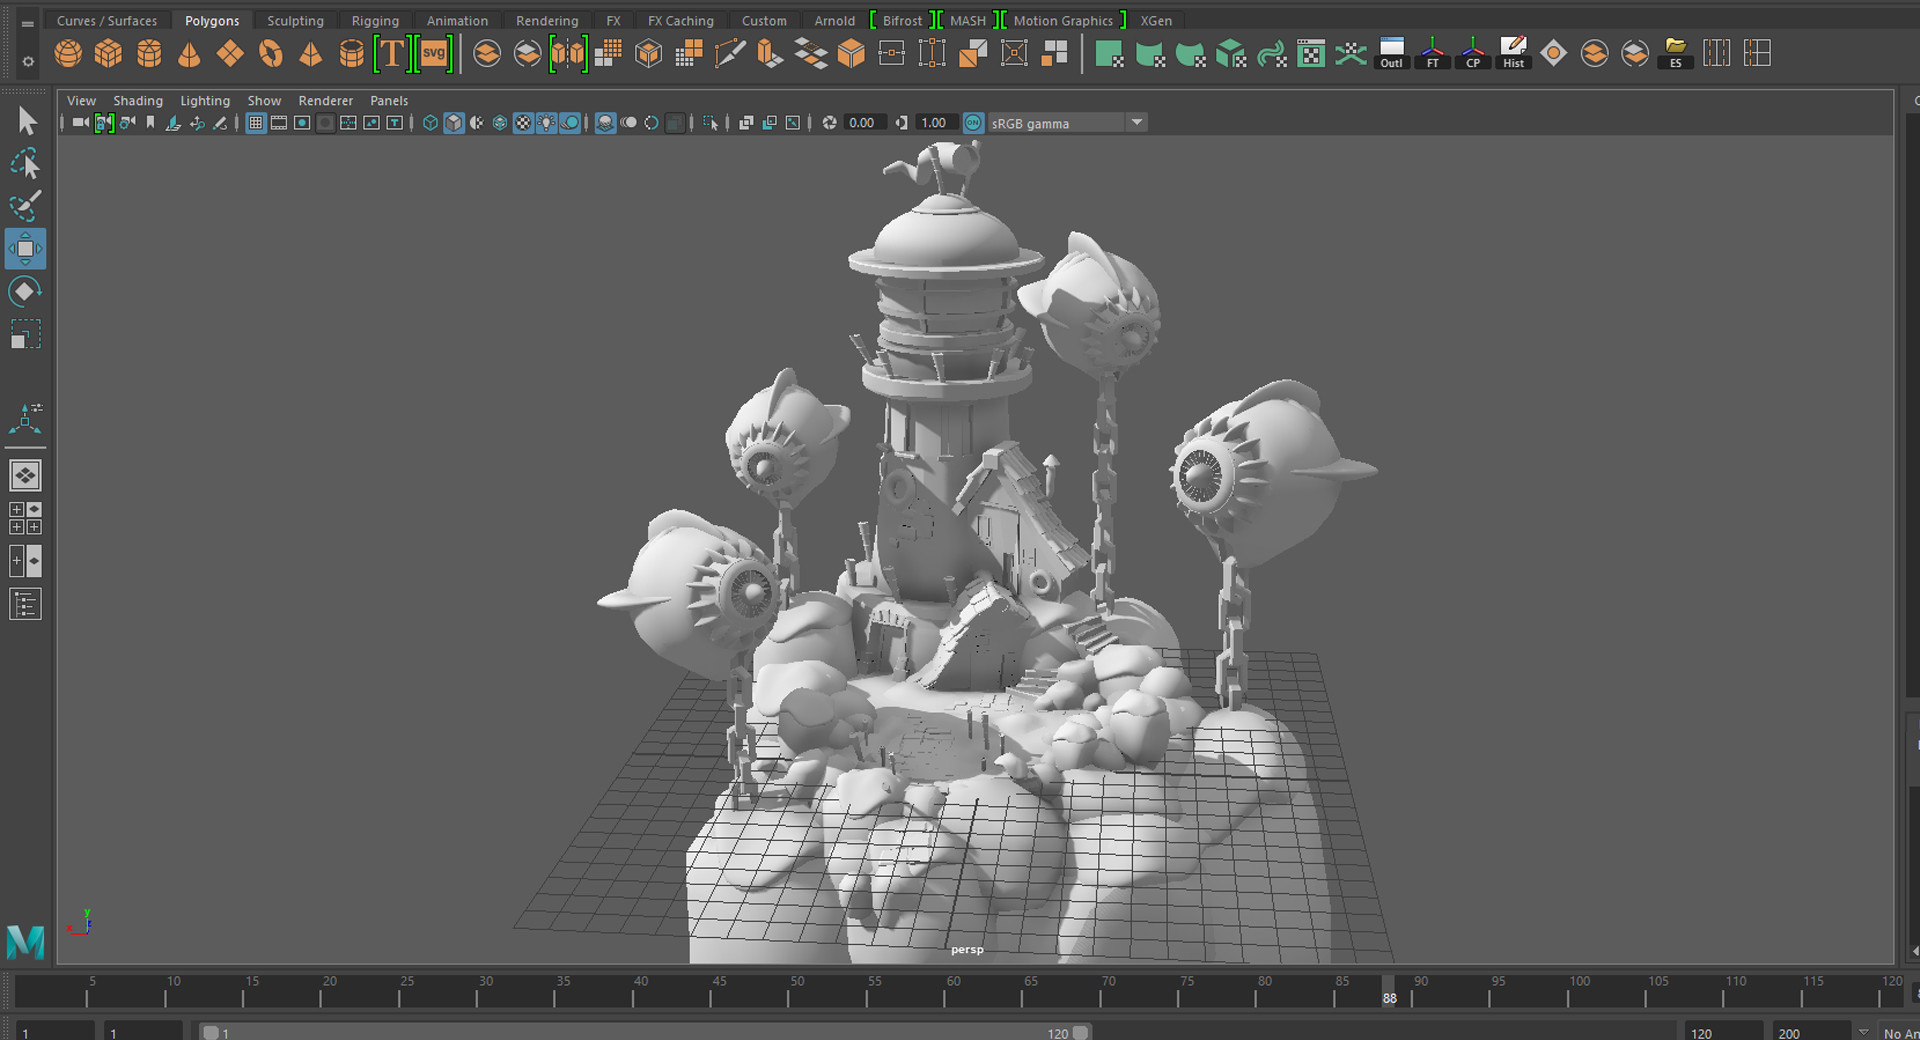Open the Renderer panel menu
1920x1040 pixels.
326,101
